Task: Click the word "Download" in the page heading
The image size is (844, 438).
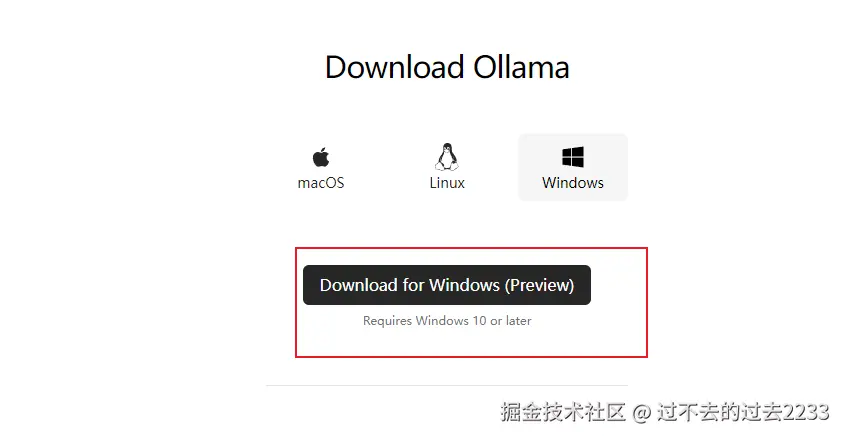Action: pyautogui.click(x=395, y=67)
